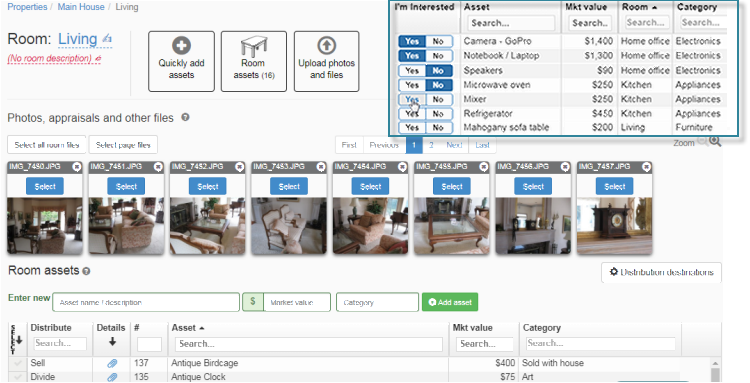Click the edit pencil next to Living room name
This screenshot has width=750, height=383.
point(107,39)
